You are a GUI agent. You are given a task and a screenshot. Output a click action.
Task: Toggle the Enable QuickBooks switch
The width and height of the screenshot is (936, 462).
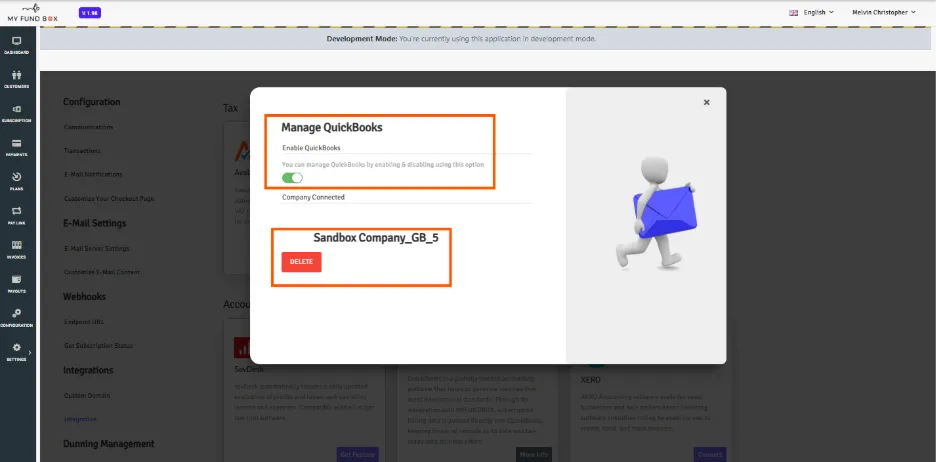coord(292,178)
